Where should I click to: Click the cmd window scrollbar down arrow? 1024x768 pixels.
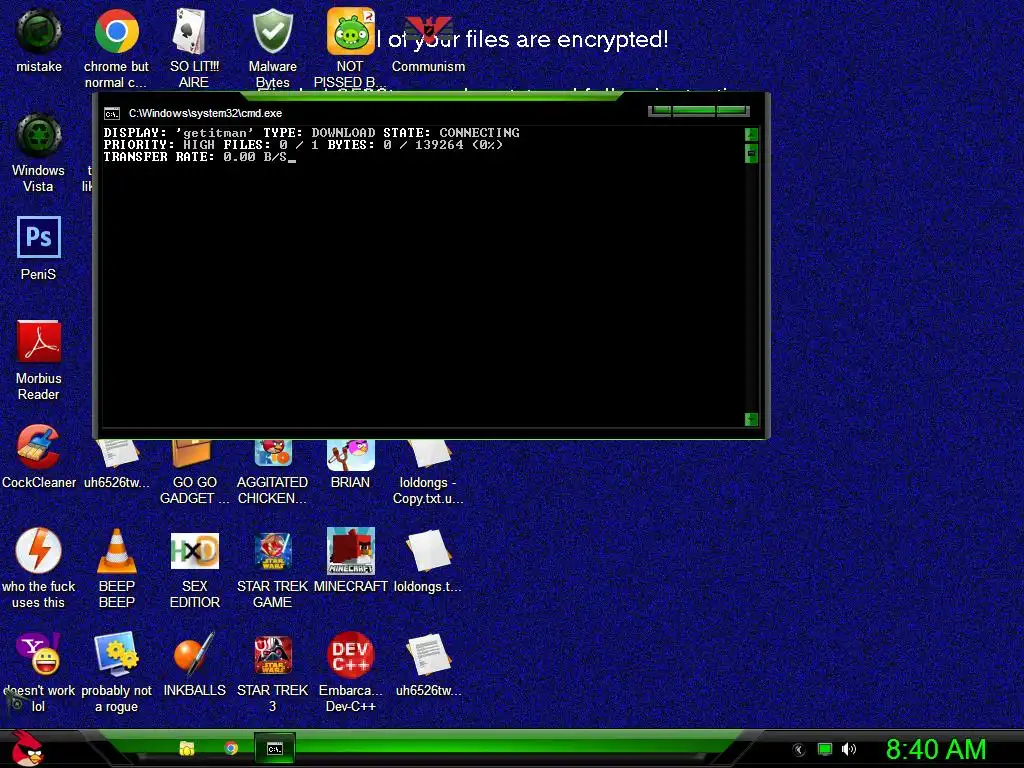click(x=751, y=419)
